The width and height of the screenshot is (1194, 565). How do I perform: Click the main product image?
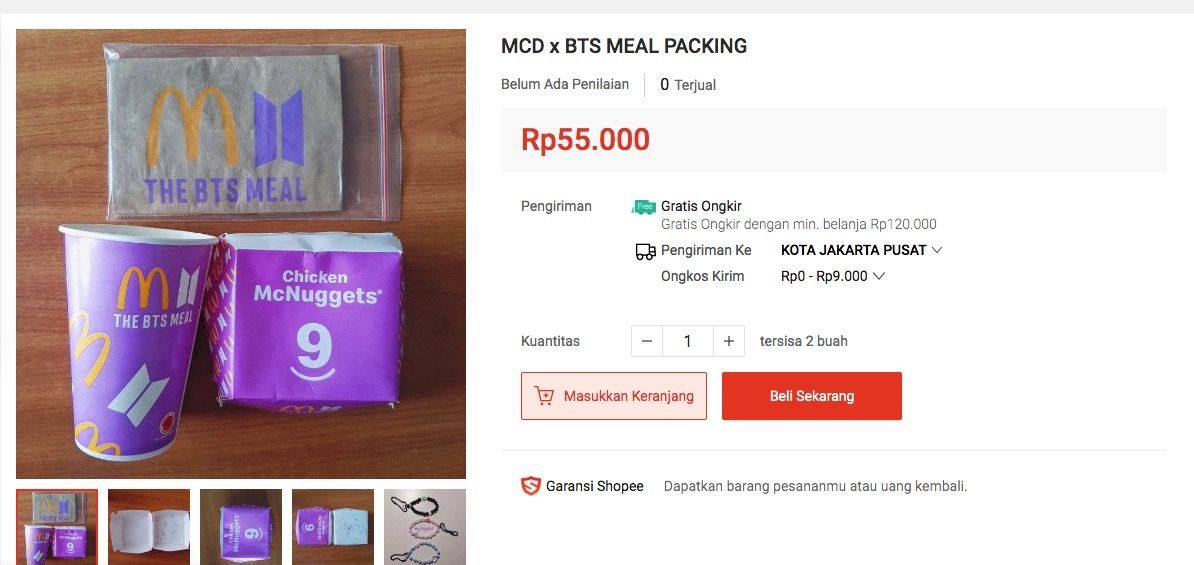click(241, 254)
